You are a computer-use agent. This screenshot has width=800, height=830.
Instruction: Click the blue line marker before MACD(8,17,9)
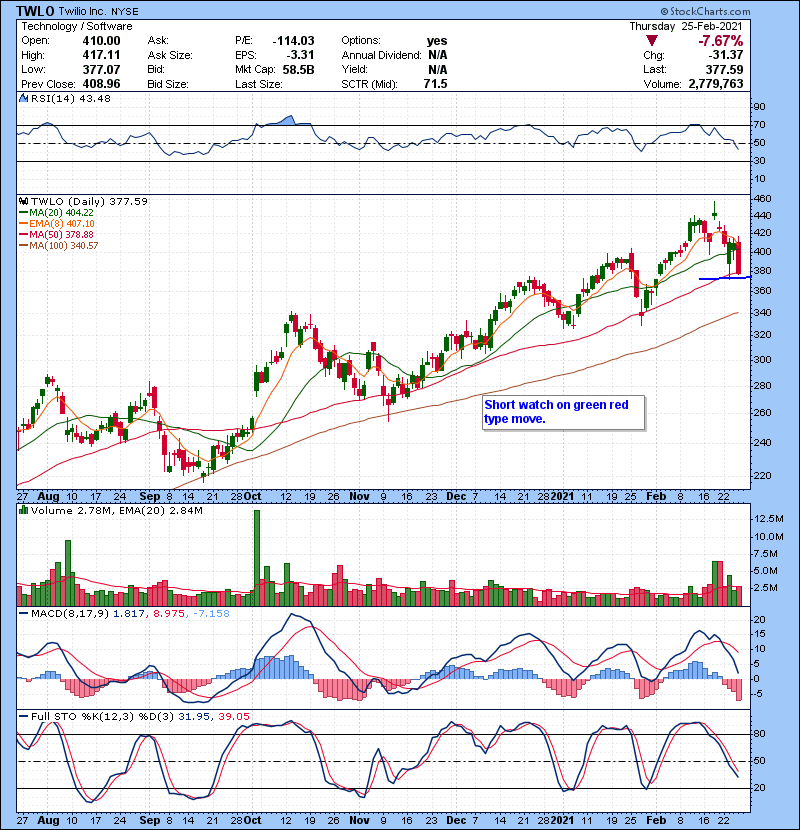click(23, 614)
